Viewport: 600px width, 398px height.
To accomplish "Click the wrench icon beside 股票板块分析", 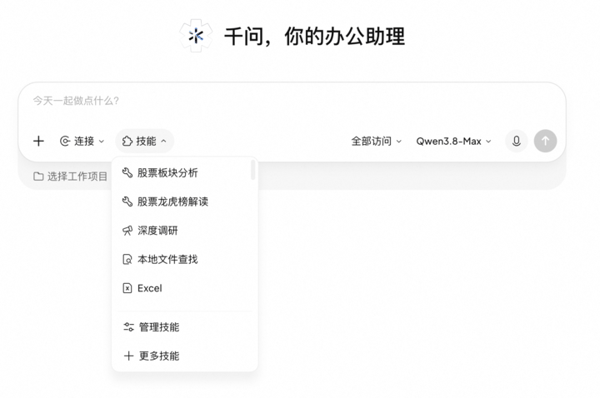I will pyautogui.click(x=127, y=173).
